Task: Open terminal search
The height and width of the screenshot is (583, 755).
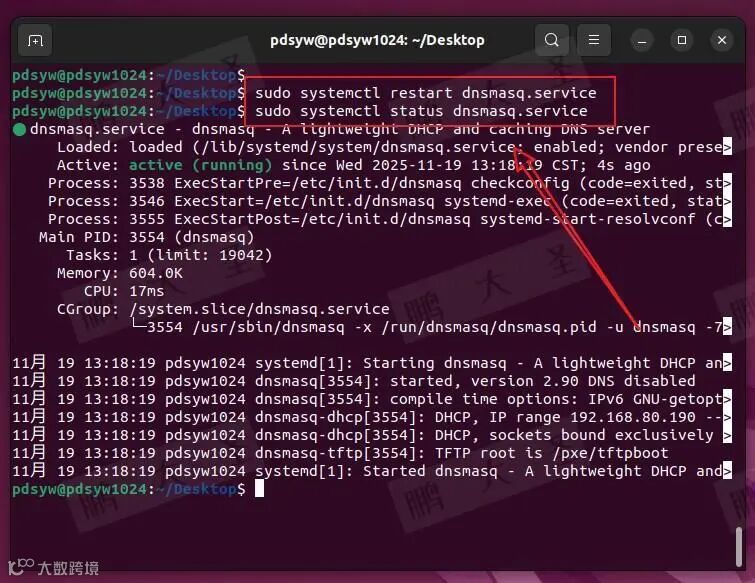Action: click(x=552, y=40)
